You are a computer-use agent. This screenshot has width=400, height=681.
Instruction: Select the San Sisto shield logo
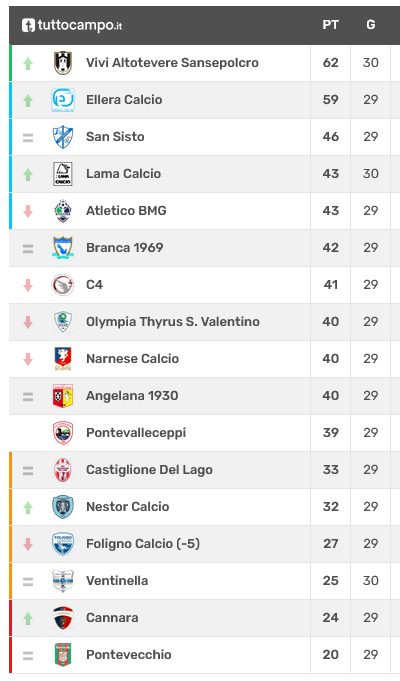(x=63, y=137)
